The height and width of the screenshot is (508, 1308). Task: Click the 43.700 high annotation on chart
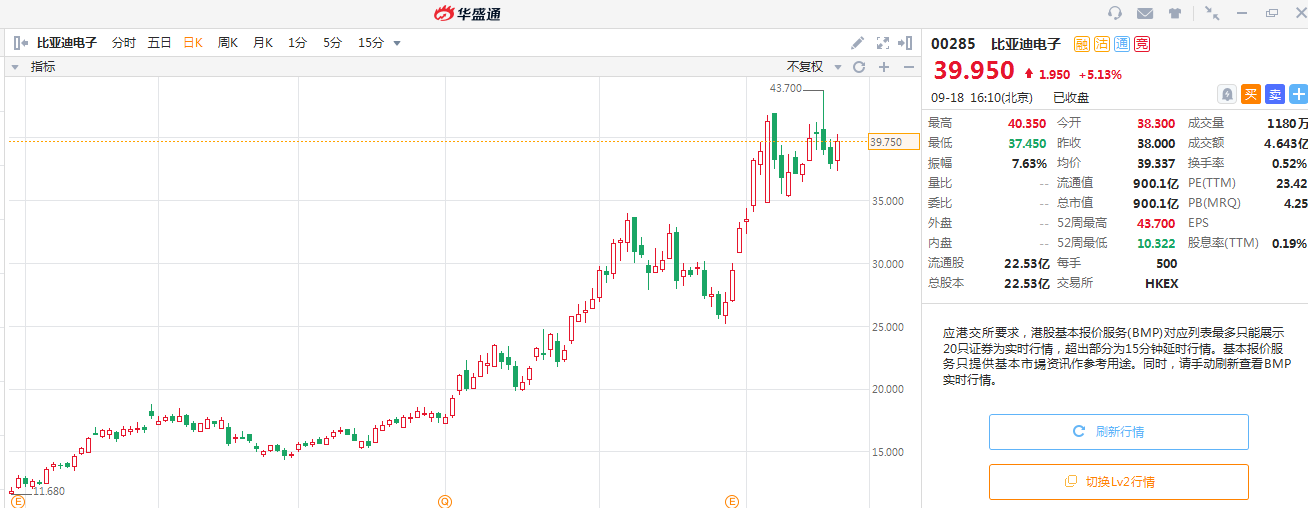coord(785,88)
